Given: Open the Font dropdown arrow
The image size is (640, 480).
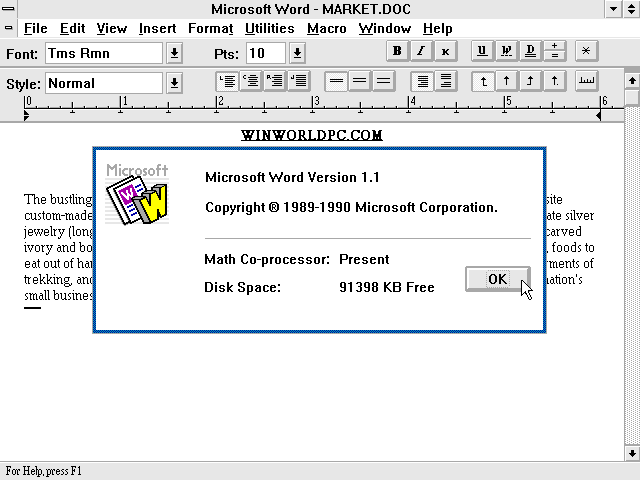Looking at the screenshot, I should pos(174,53).
